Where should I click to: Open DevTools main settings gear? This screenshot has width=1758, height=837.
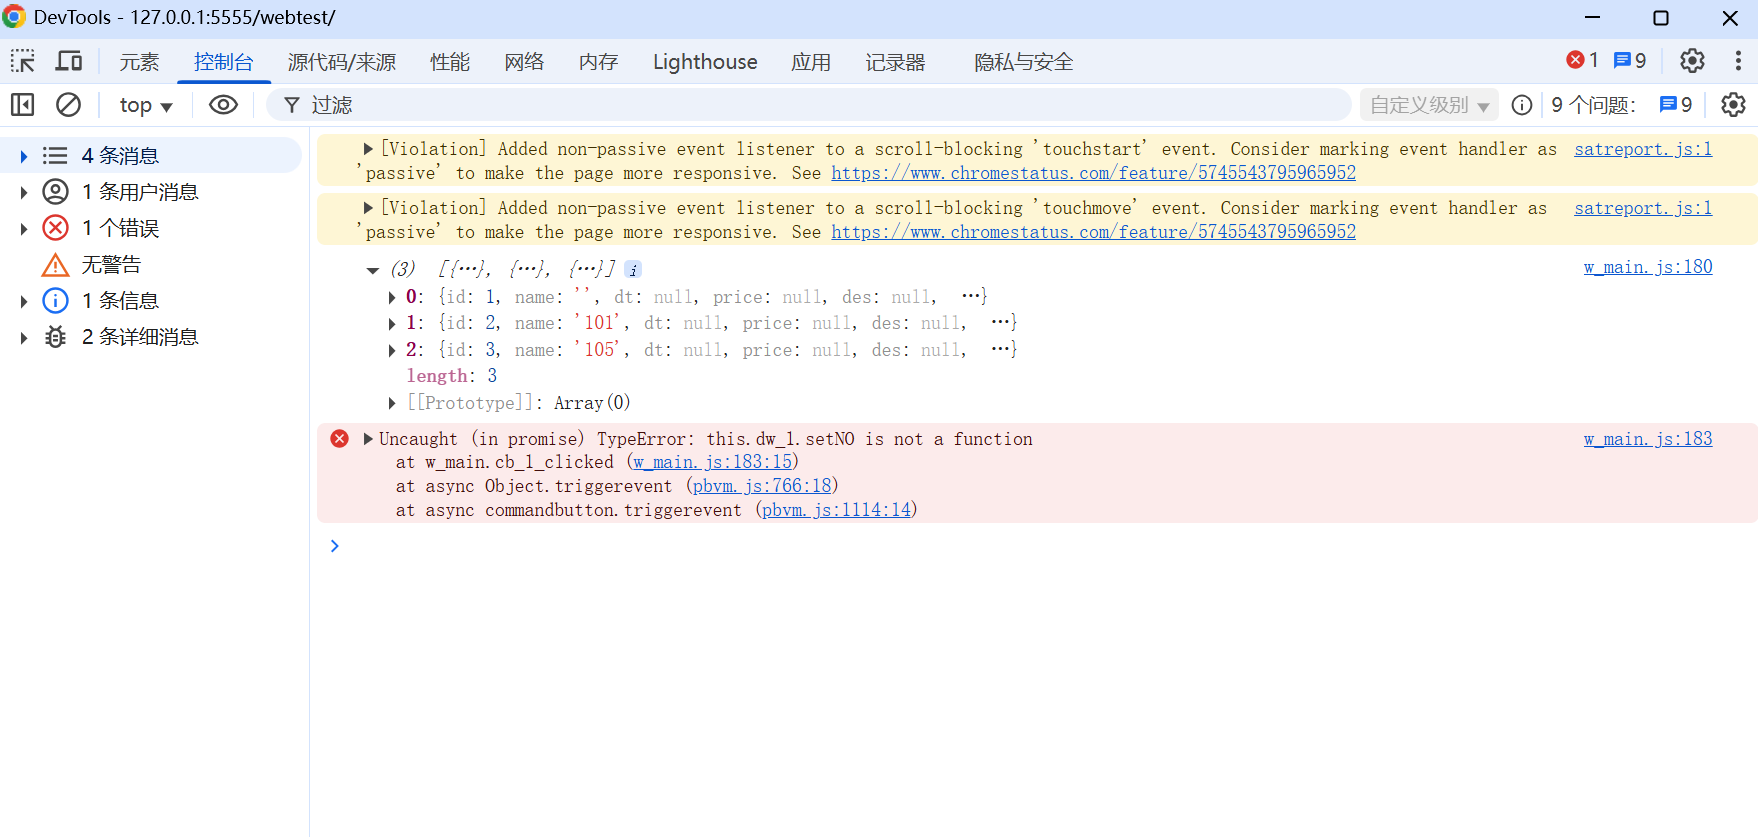(1692, 61)
